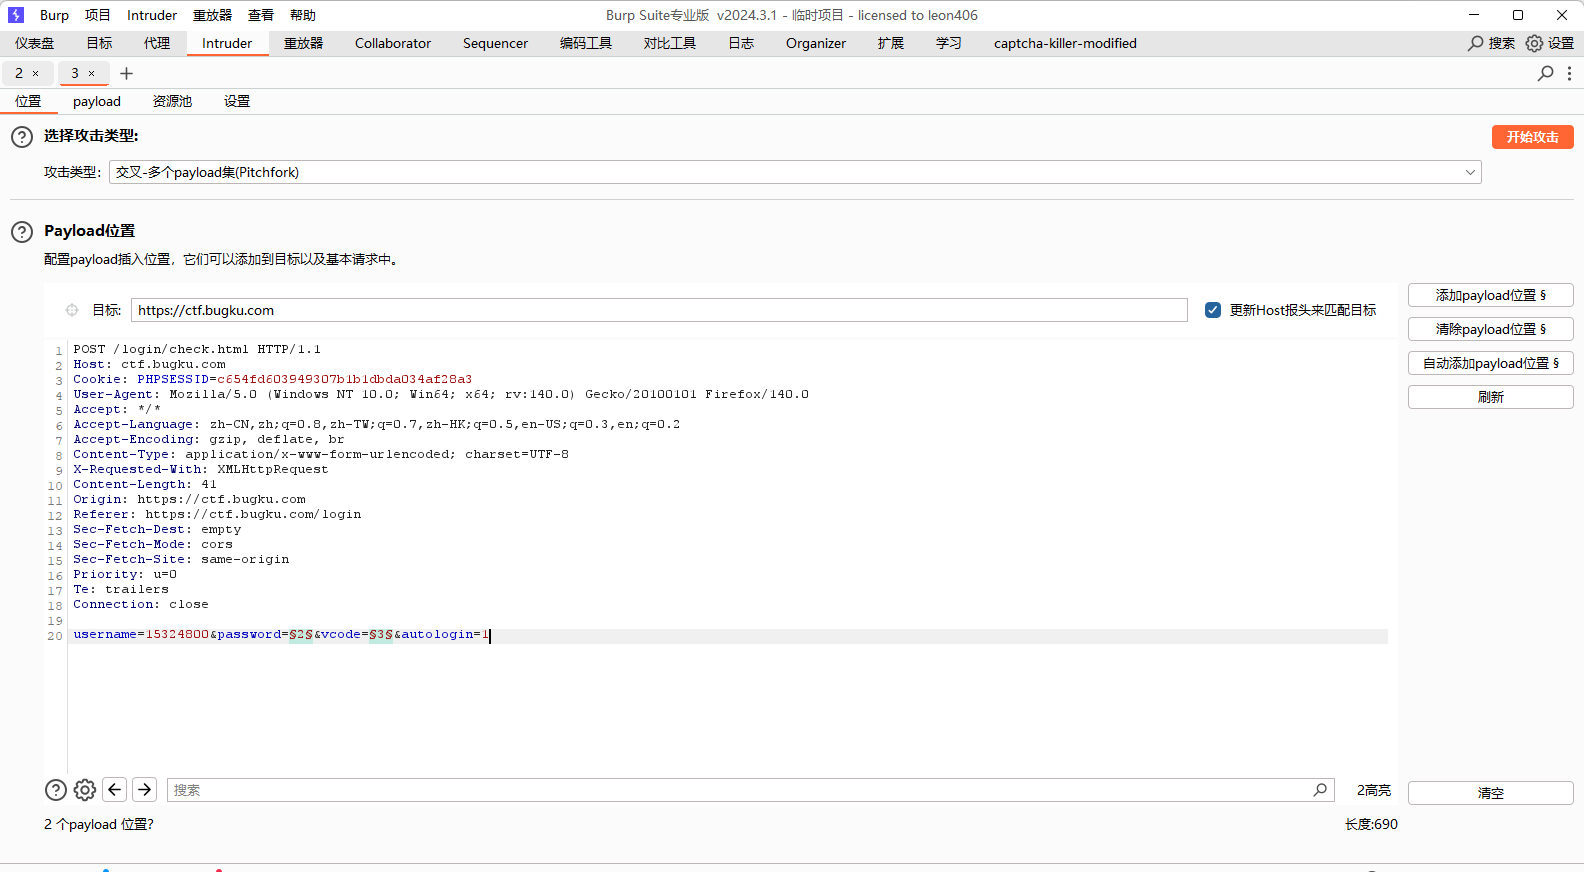Click the User-Agent header line
1584x872 pixels.
point(441,395)
